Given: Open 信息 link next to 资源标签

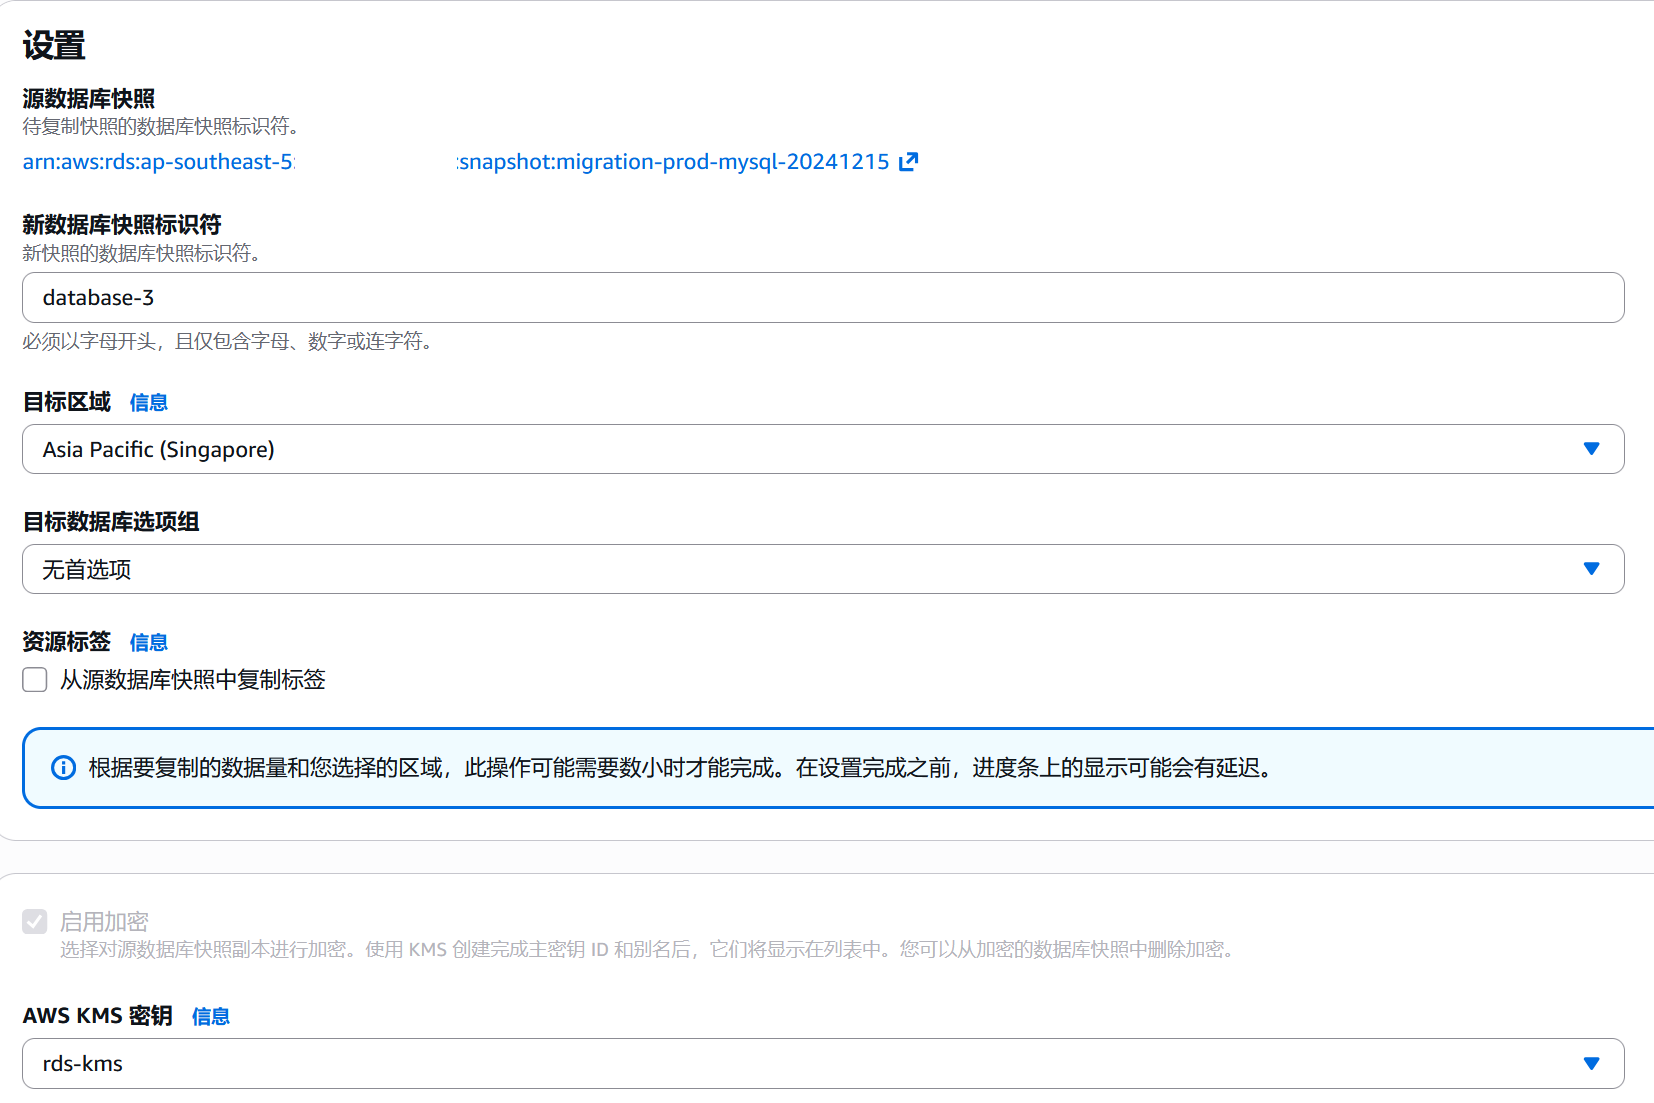Looking at the screenshot, I should coord(148,642).
